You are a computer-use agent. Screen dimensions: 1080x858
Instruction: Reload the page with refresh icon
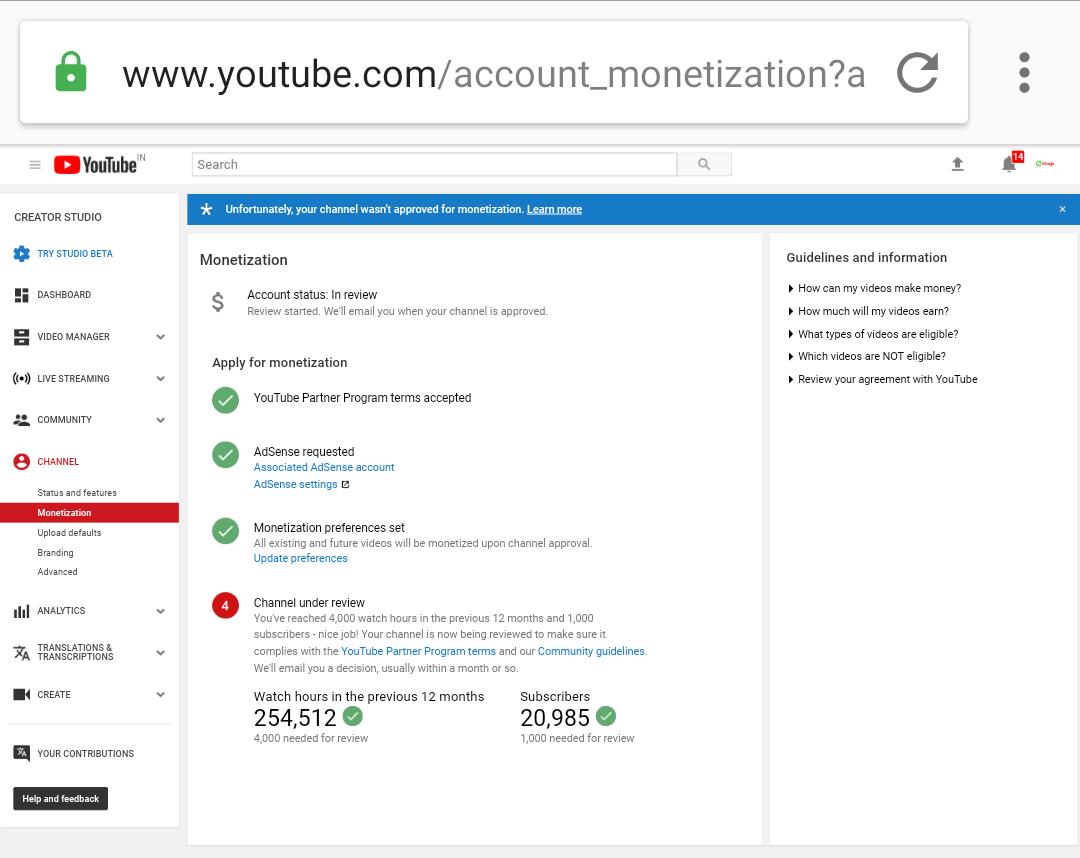(x=917, y=72)
